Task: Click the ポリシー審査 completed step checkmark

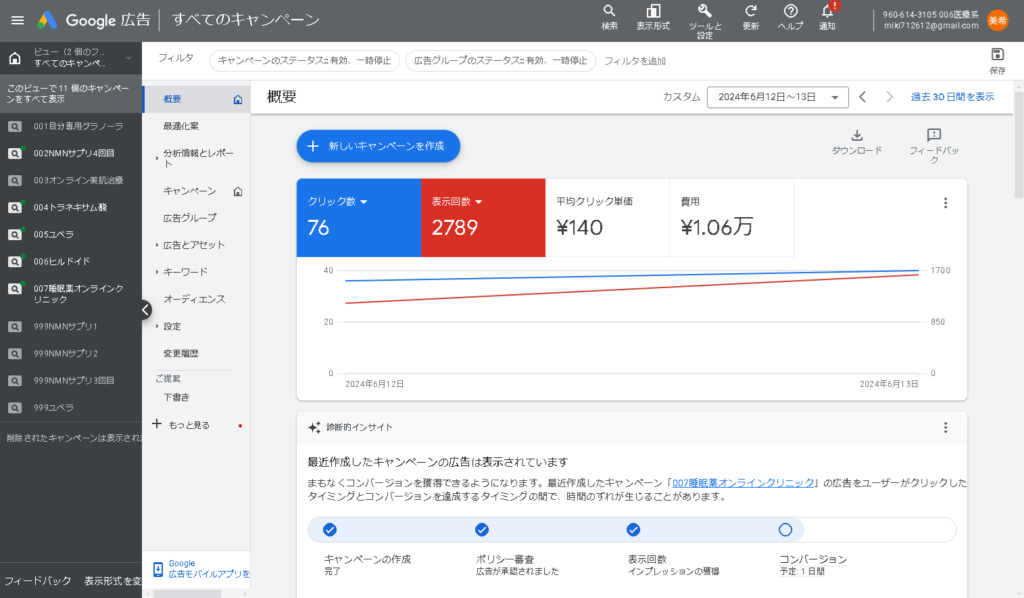Action: pos(482,529)
